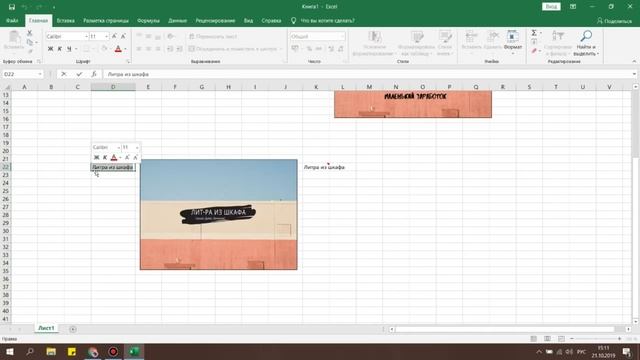640x360 pixels.
Task: Select the 'Литра из шкафа' image on sheet
Action: click(218, 215)
